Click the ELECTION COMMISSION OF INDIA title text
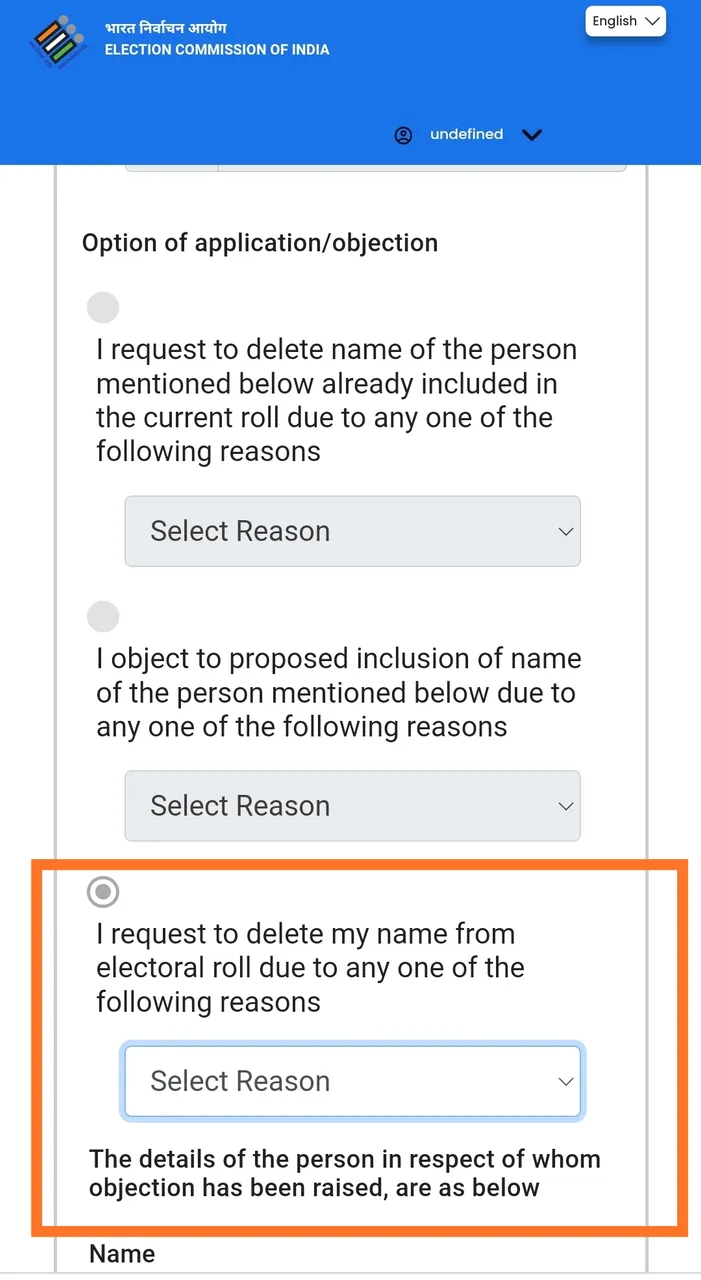701x1280 pixels. click(x=217, y=49)
